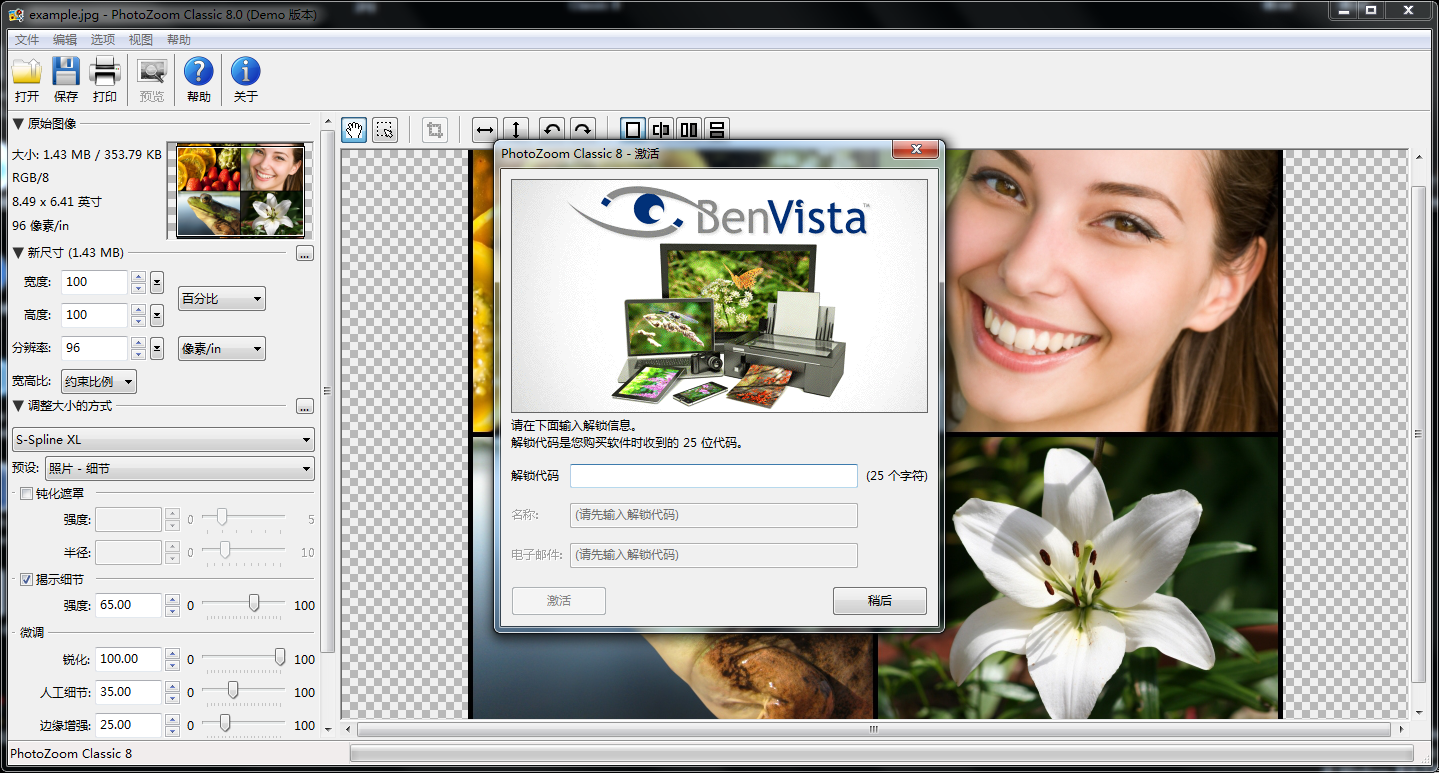Open the resolution presets arrow next to 分辨率
This screenshot has width=1439, height=773.
pos(157,348)
